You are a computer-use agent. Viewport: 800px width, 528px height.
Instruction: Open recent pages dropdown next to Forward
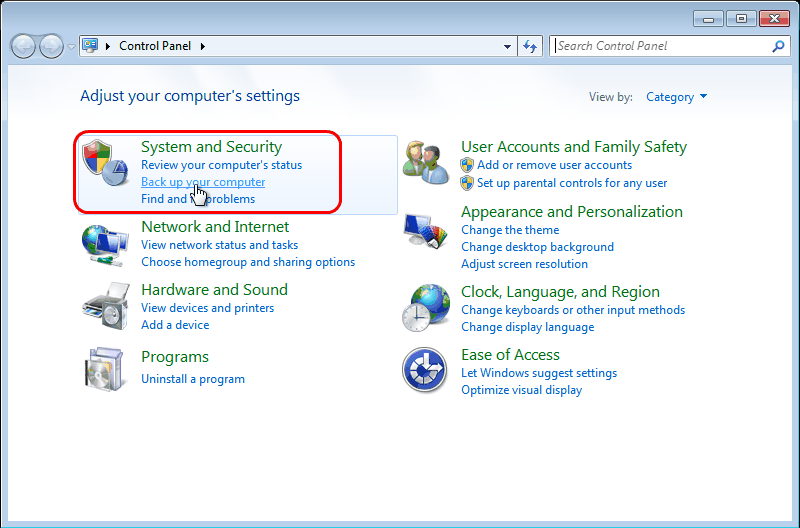click(71, 46)
